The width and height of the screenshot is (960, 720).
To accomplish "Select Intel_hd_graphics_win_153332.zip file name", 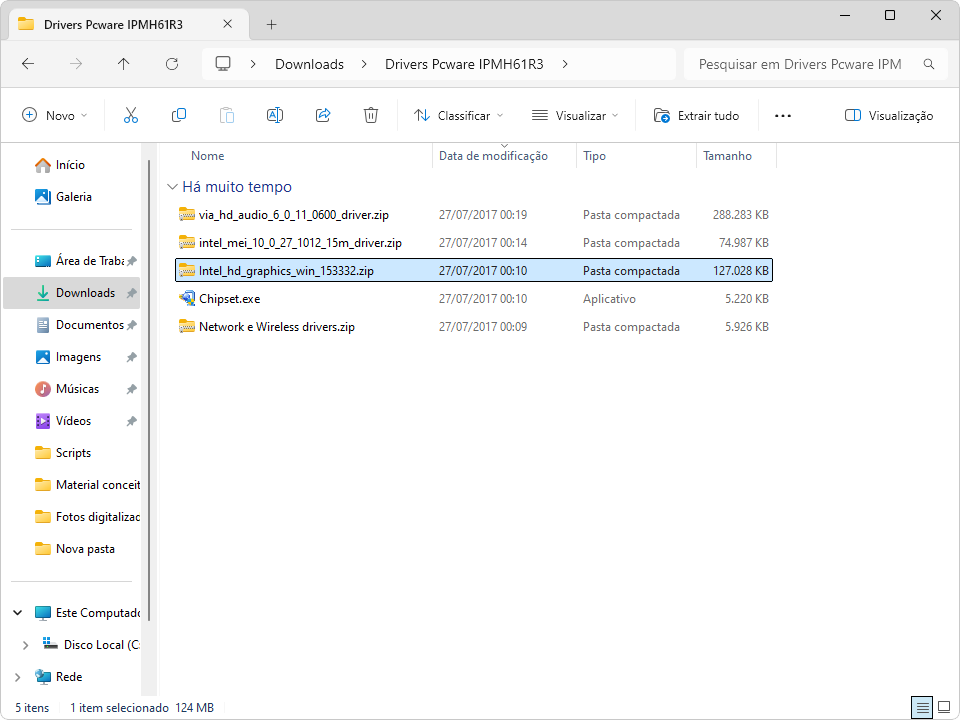I will 286,271.
